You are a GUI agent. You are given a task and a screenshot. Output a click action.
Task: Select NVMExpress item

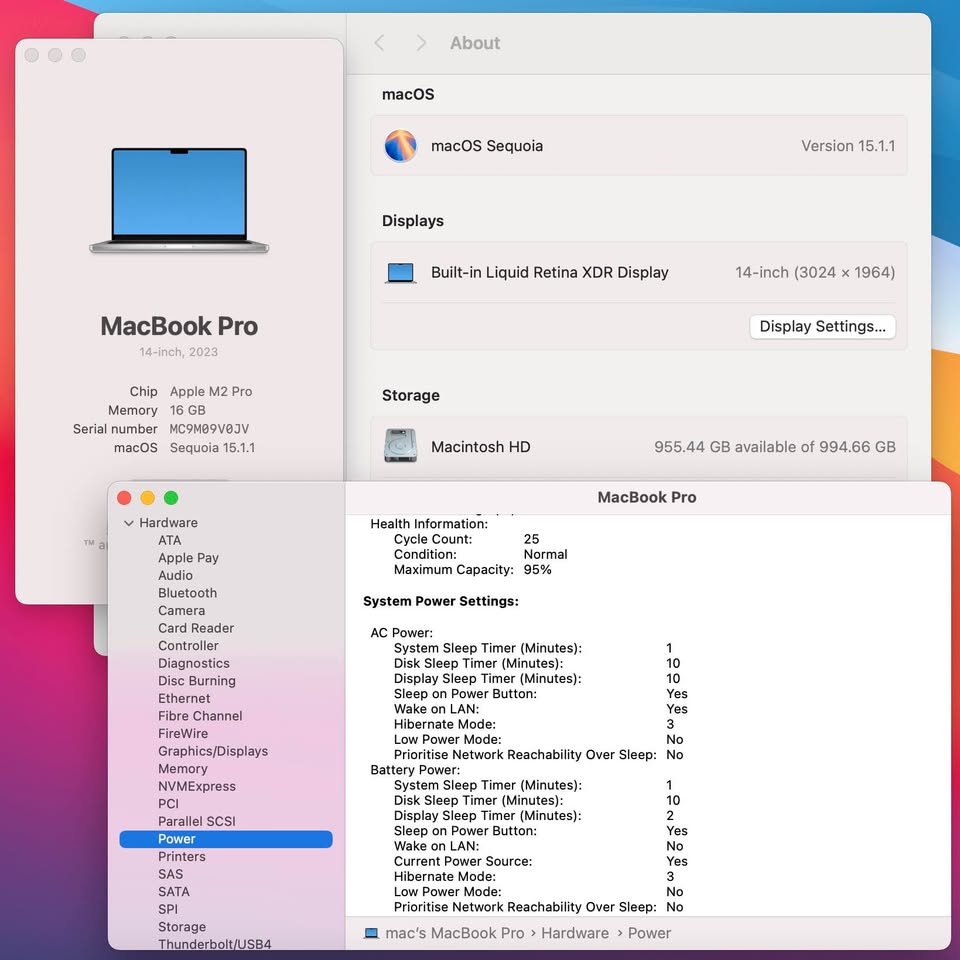pos(197,786)
